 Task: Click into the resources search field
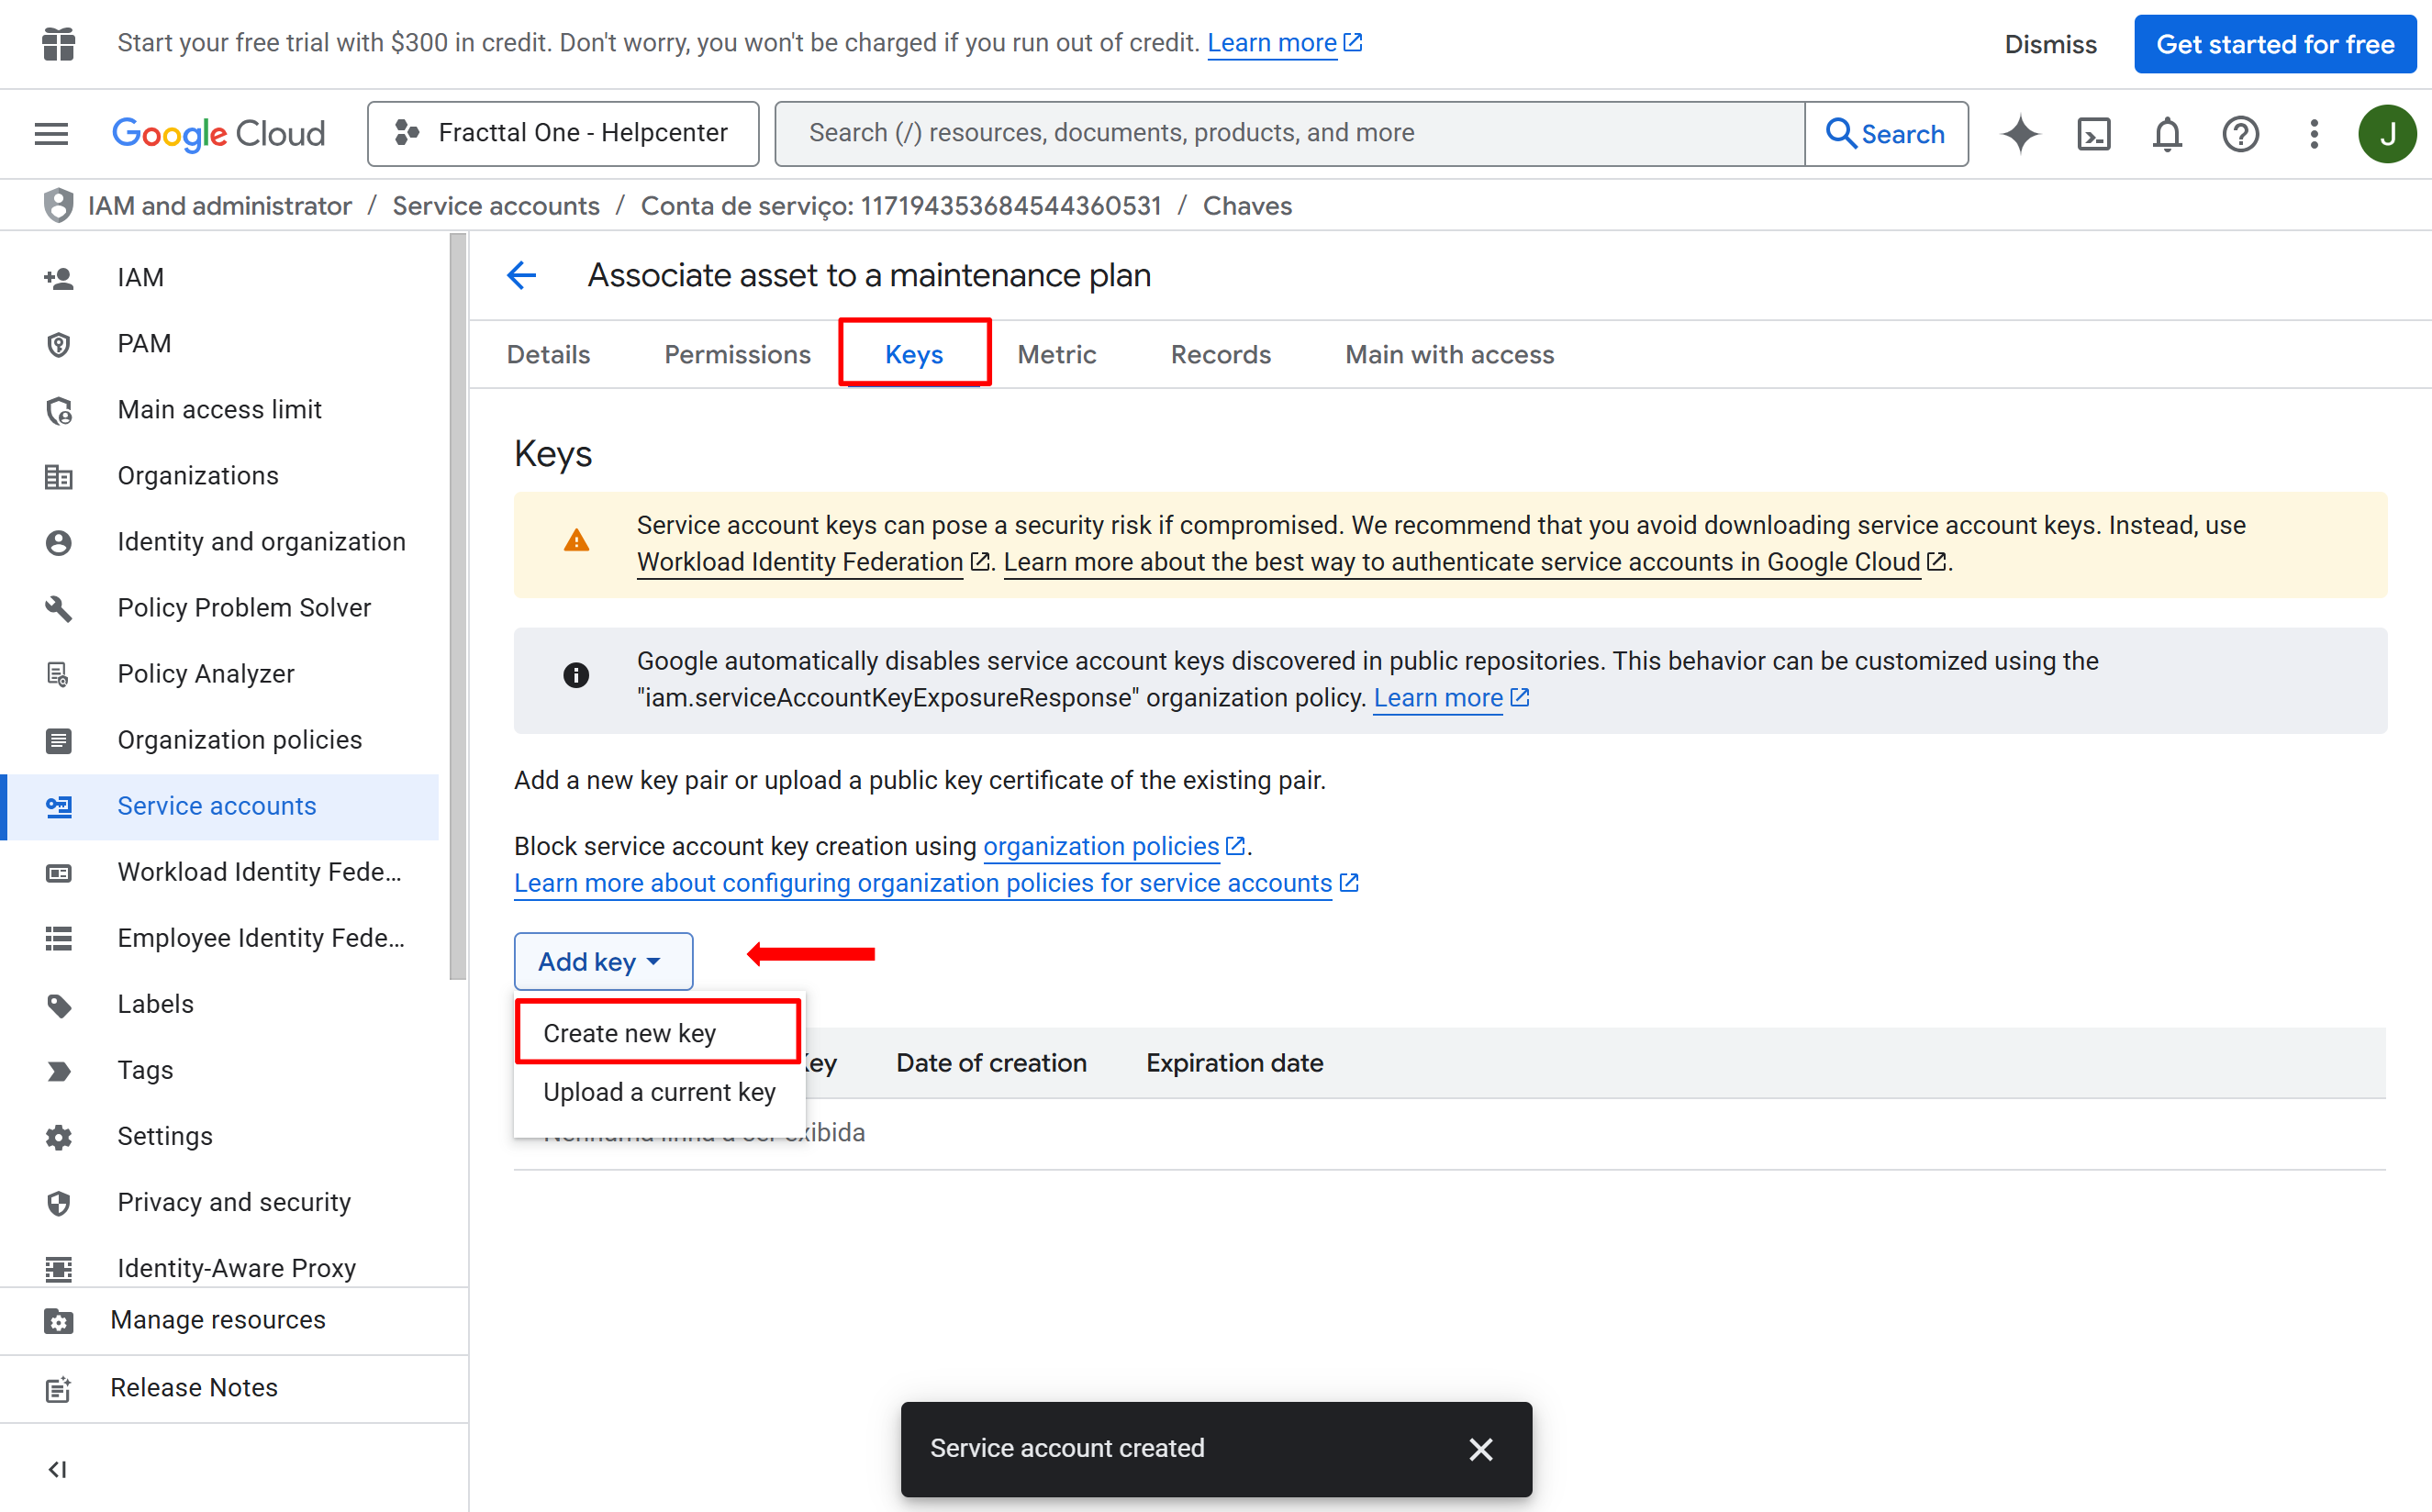pos(1290,133)
